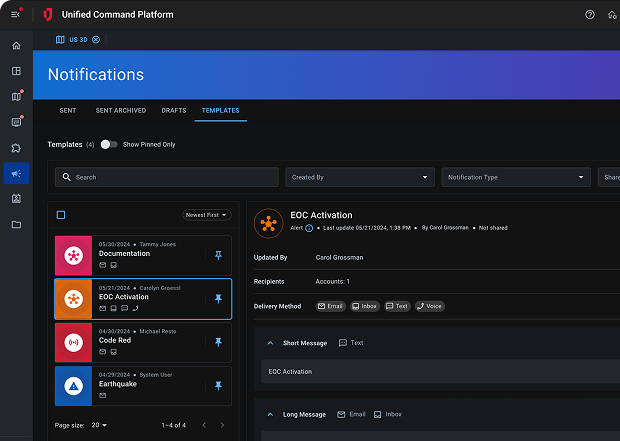The height and width of the screenshot is (441, 620).
Task: Click pin icon on Earthquake template
Action: coord(219,386)
